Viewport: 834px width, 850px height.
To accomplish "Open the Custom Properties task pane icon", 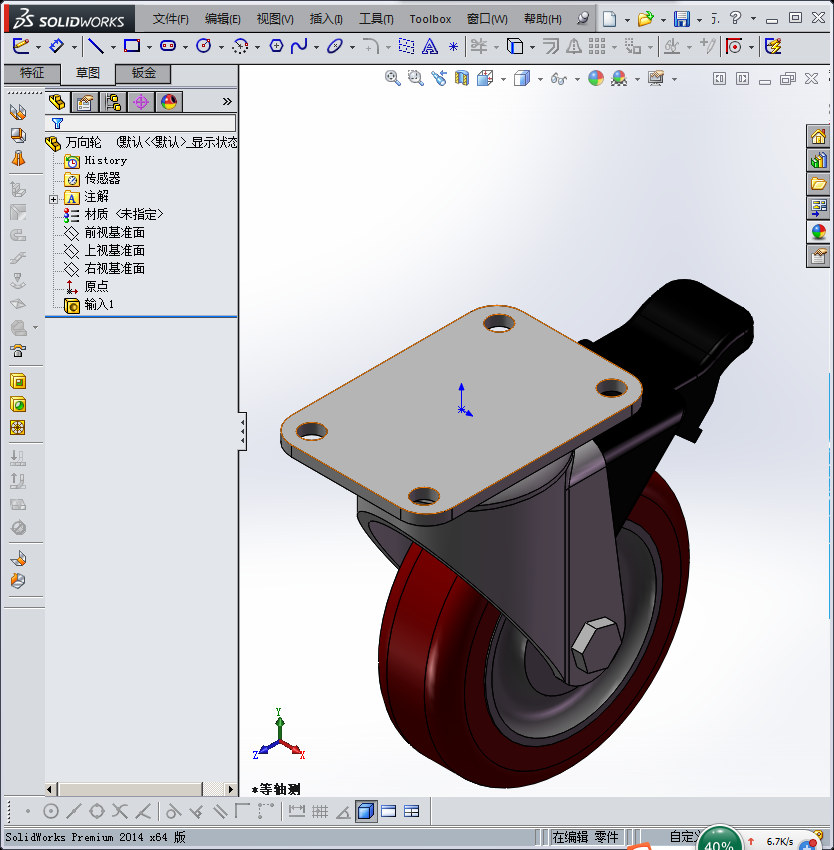I will [818, 256].
